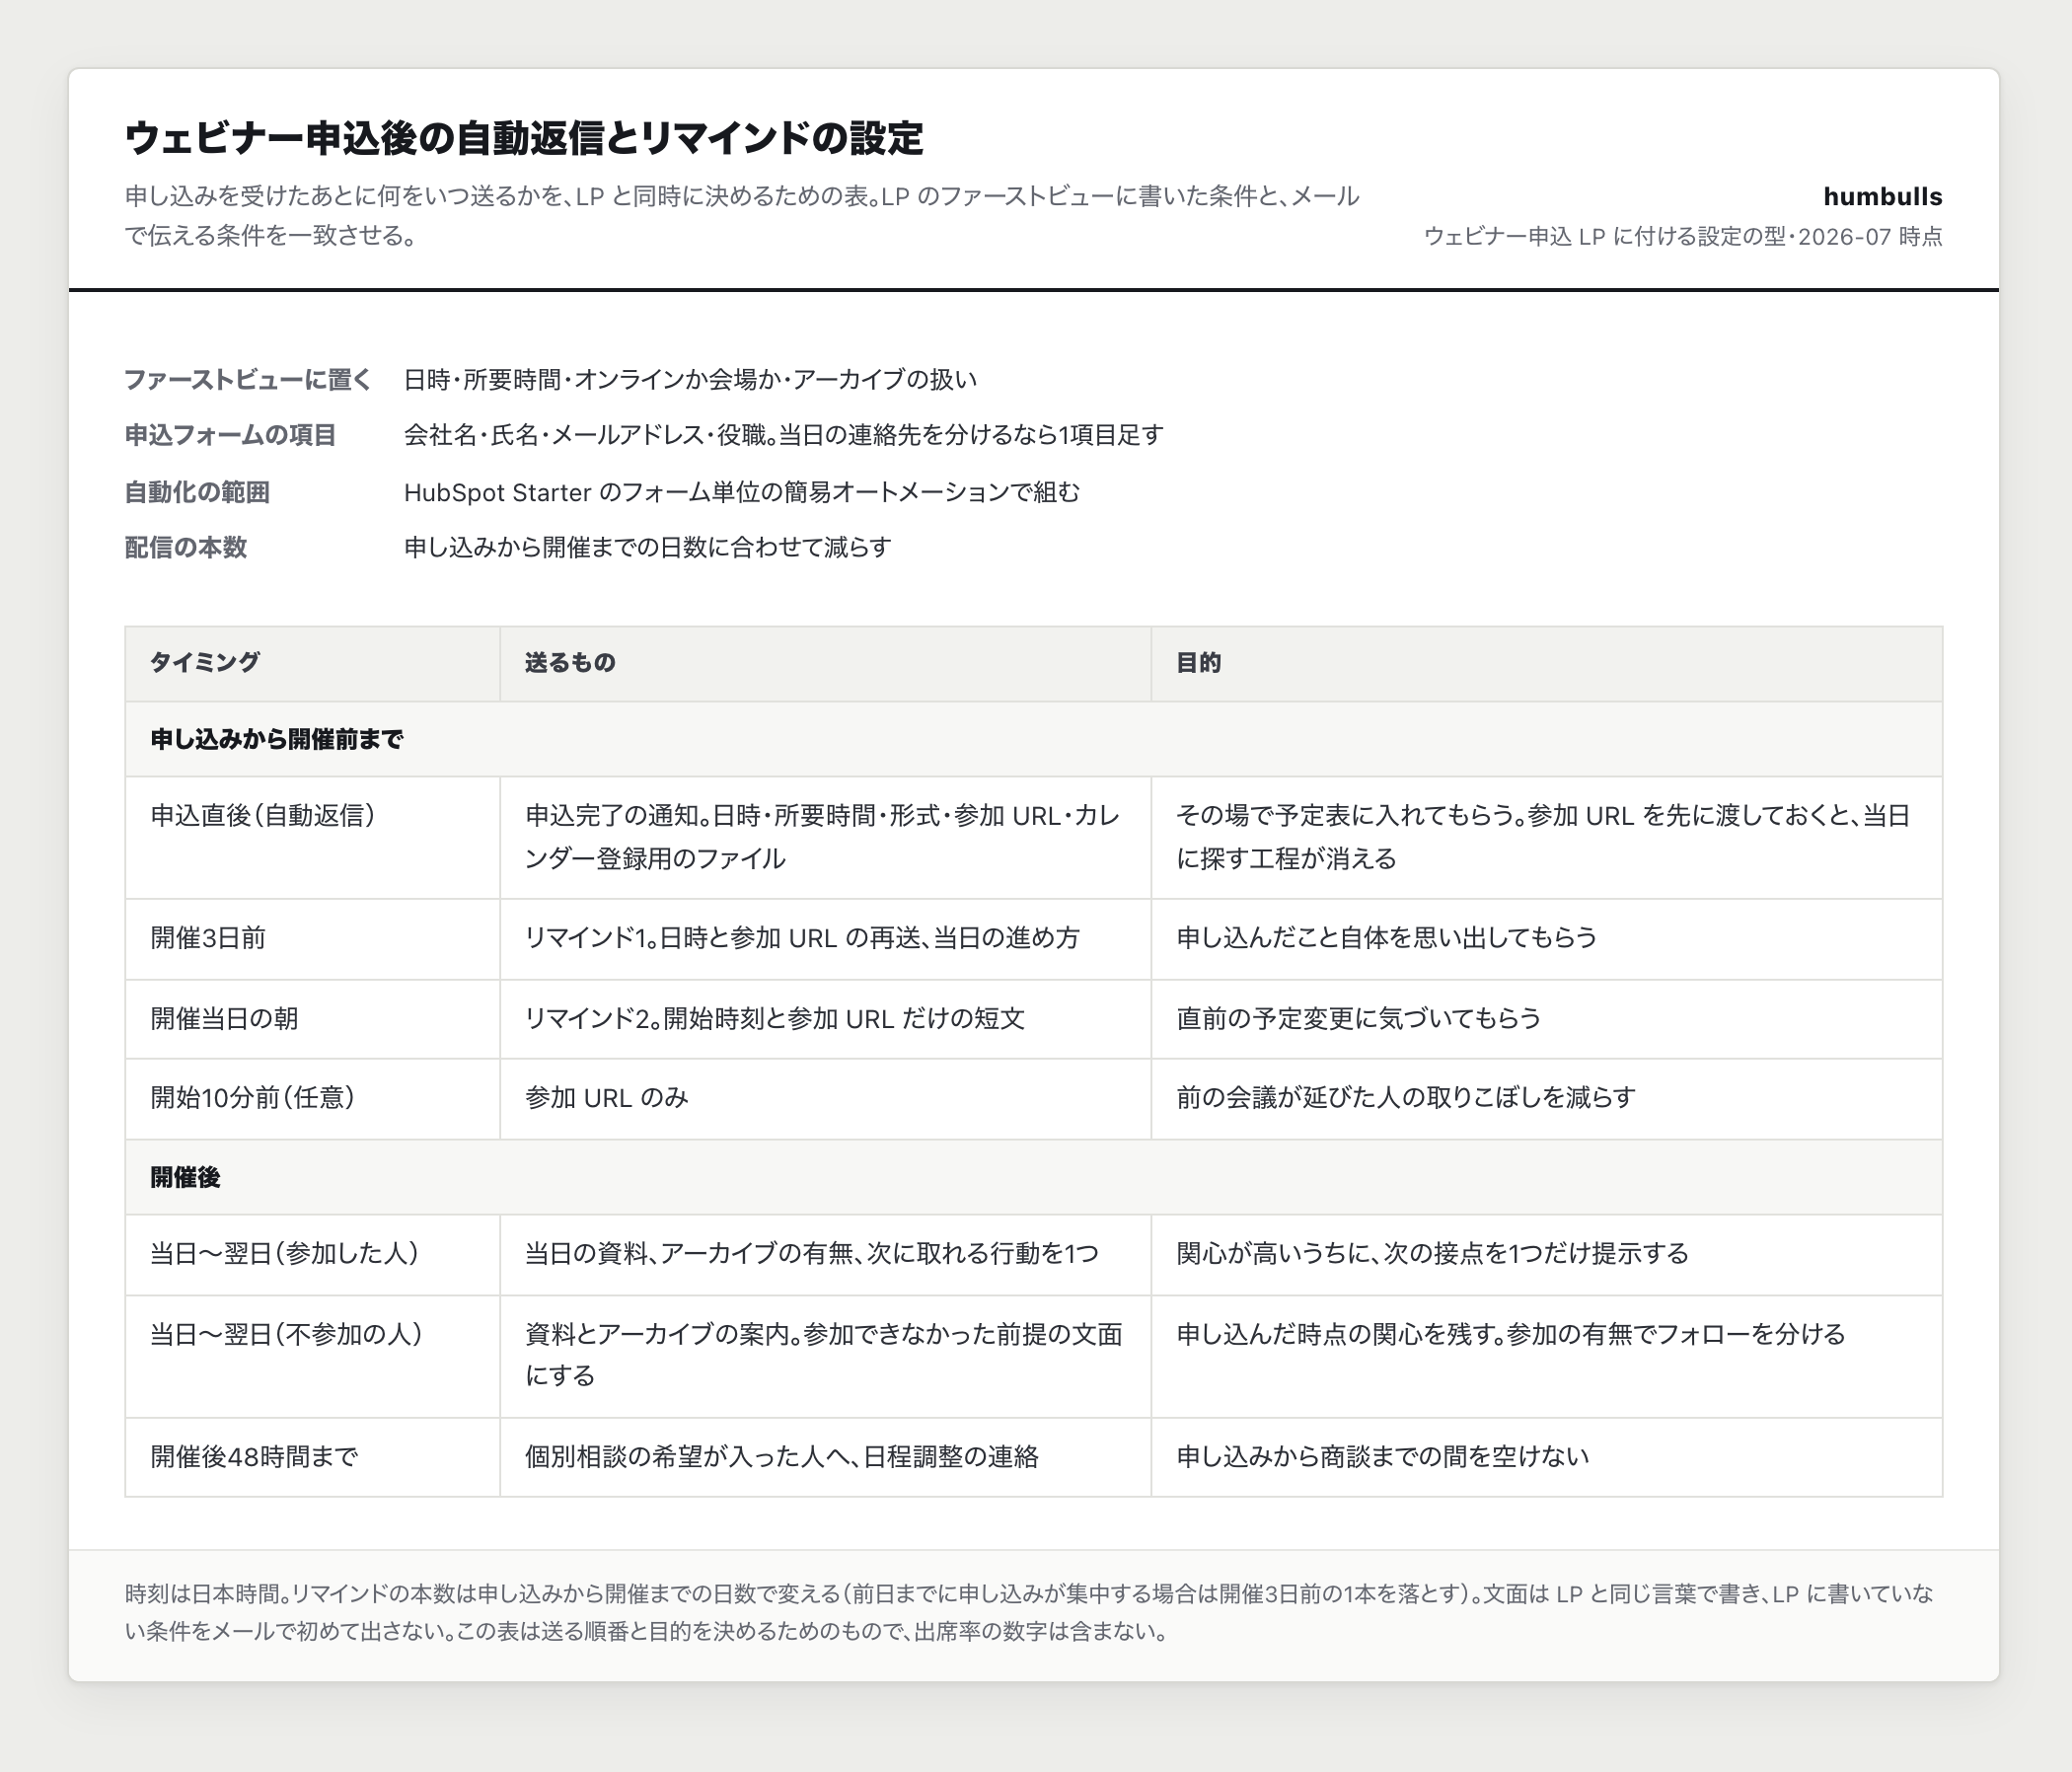Click the cell 開催3日前
The height and width of the screenshot is (1772, 2072).
click(x=312, y=939)
